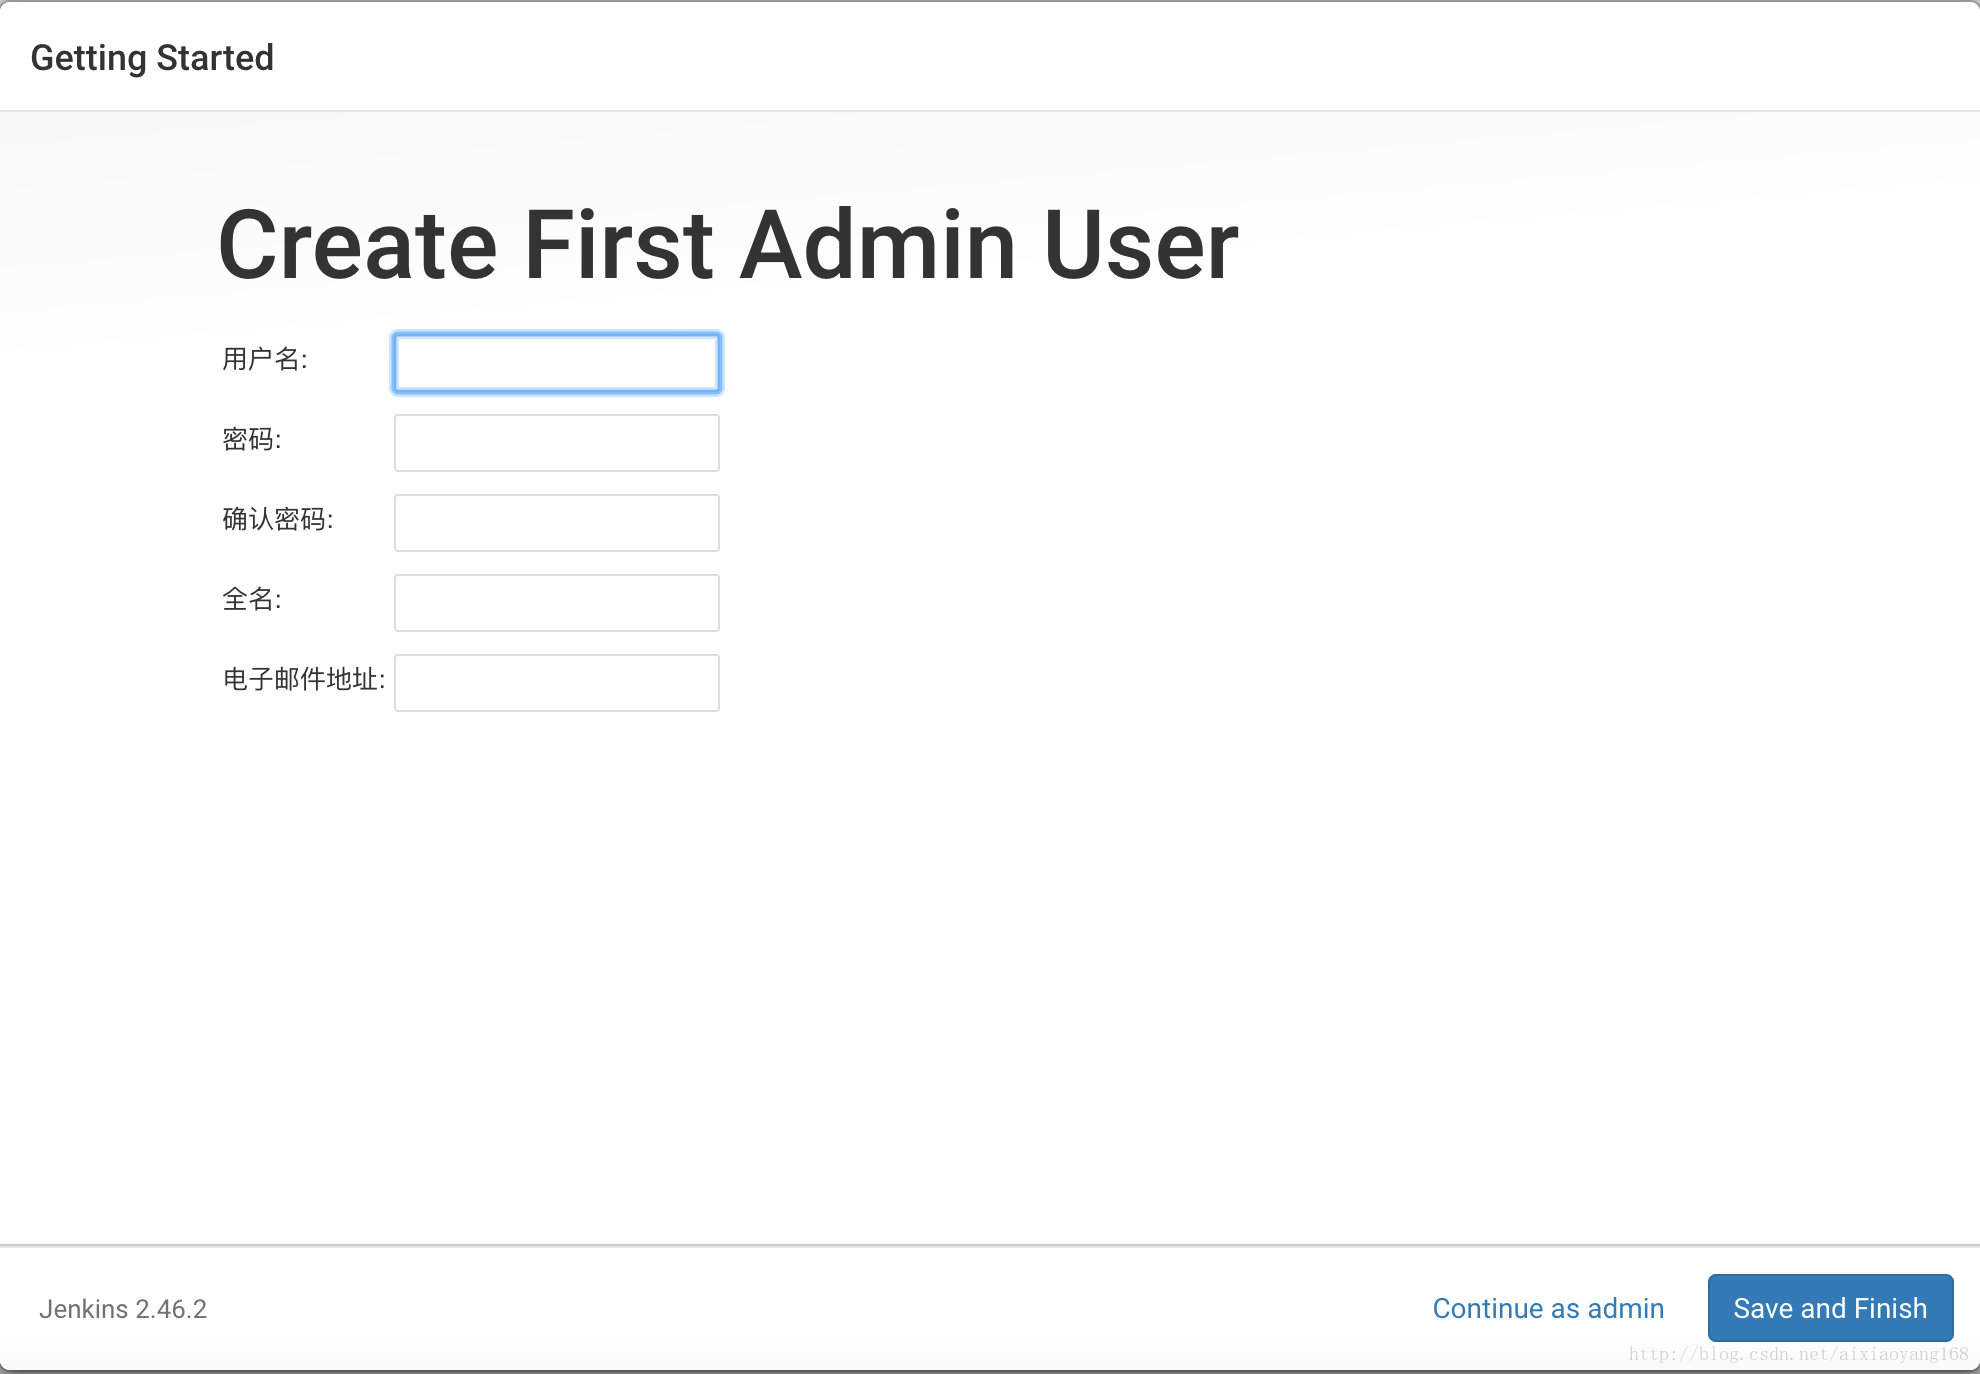Screen dimensions: 1980x1374
Task: Click the 确认密码 input field
Action: [557, 522]
